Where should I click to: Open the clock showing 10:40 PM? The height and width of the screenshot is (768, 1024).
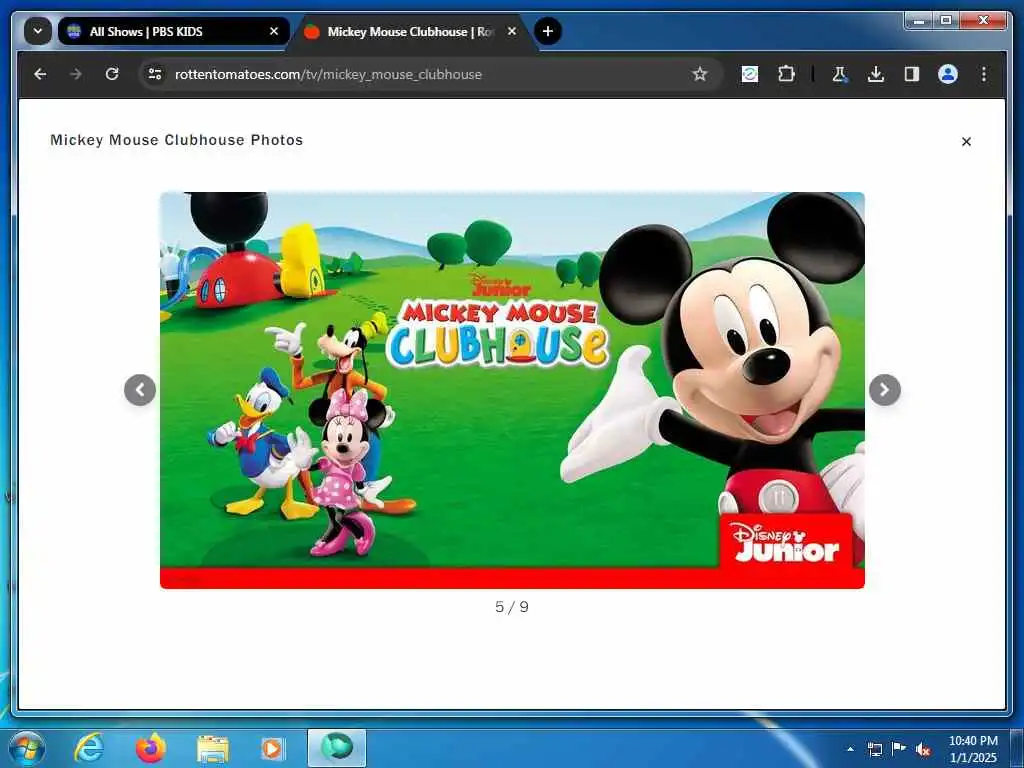[x=973, y=749]
